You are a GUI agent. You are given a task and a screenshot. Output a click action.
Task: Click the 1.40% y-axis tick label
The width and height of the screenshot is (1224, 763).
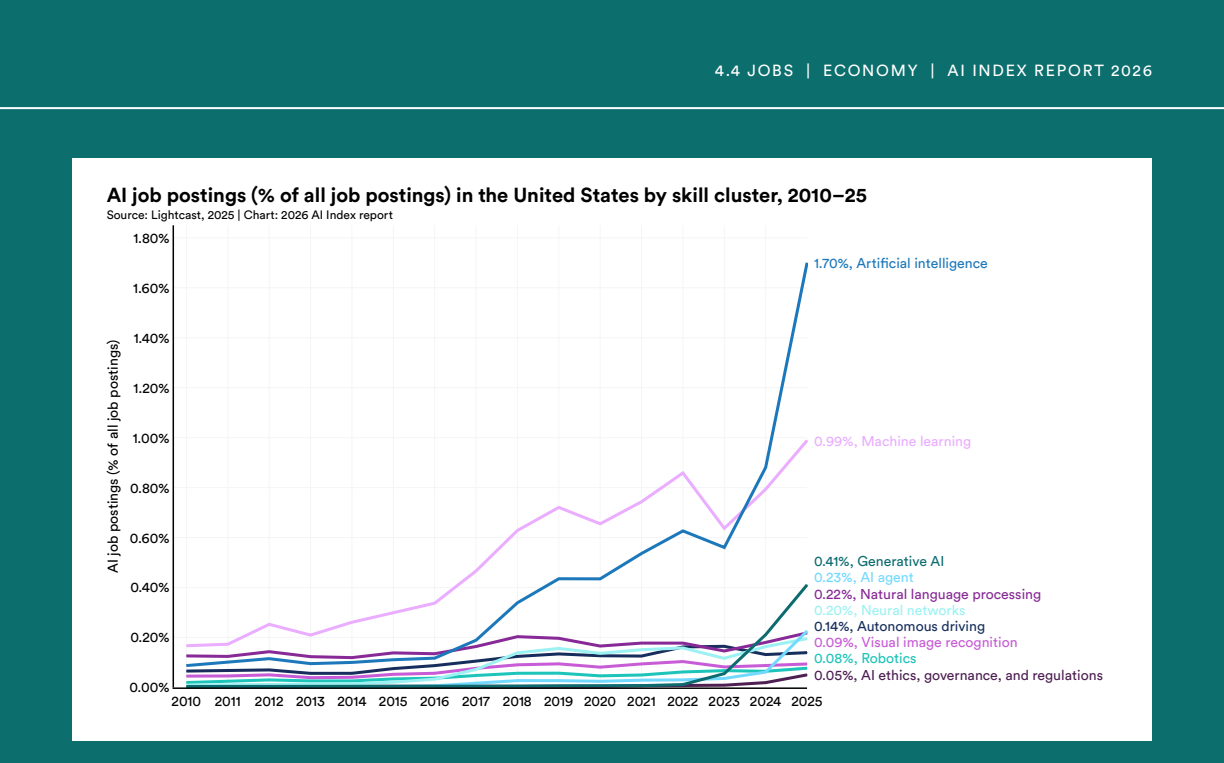151,339
